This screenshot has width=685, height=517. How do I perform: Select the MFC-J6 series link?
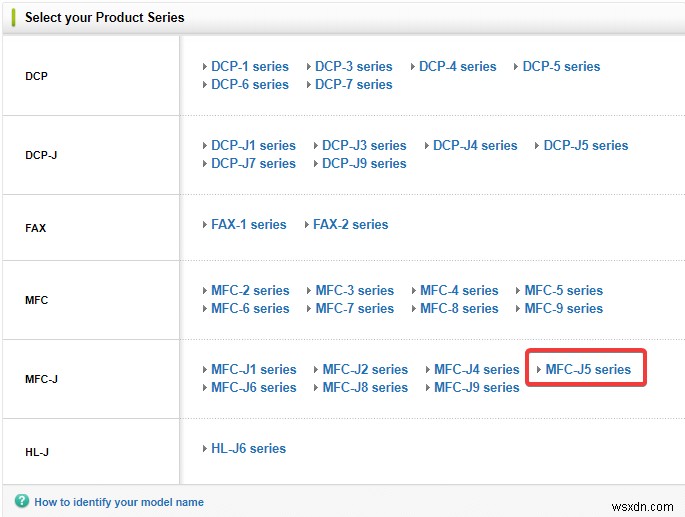253,387
